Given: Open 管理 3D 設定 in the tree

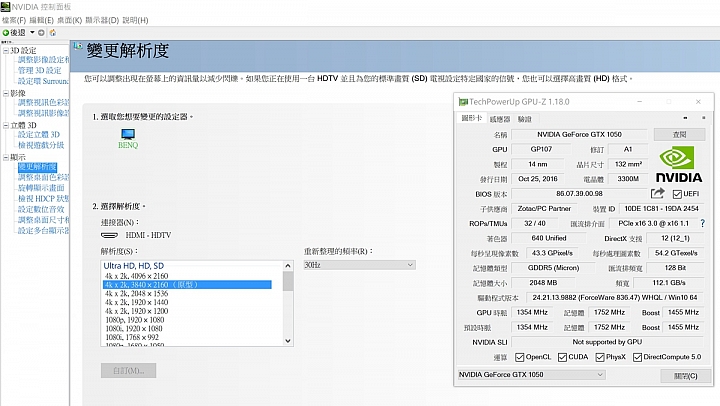Looking at the screenshot, I should point(39,70).
